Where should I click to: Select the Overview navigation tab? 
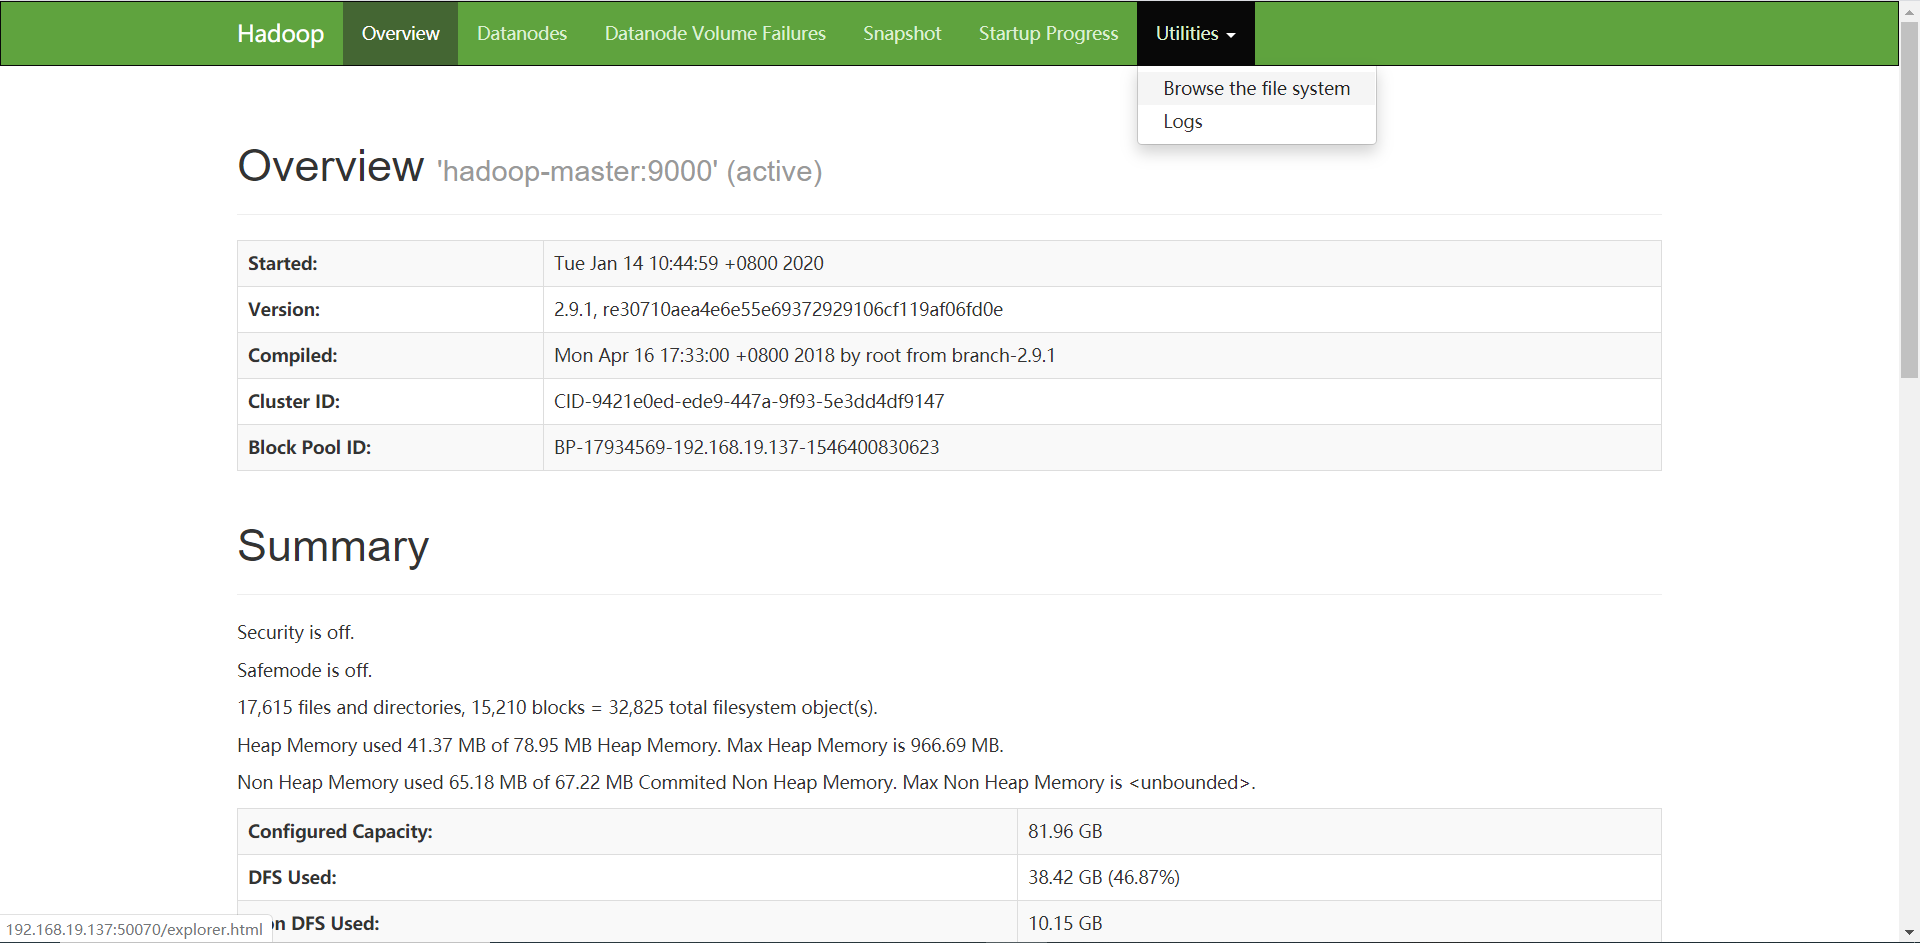[x=399, y=33]
